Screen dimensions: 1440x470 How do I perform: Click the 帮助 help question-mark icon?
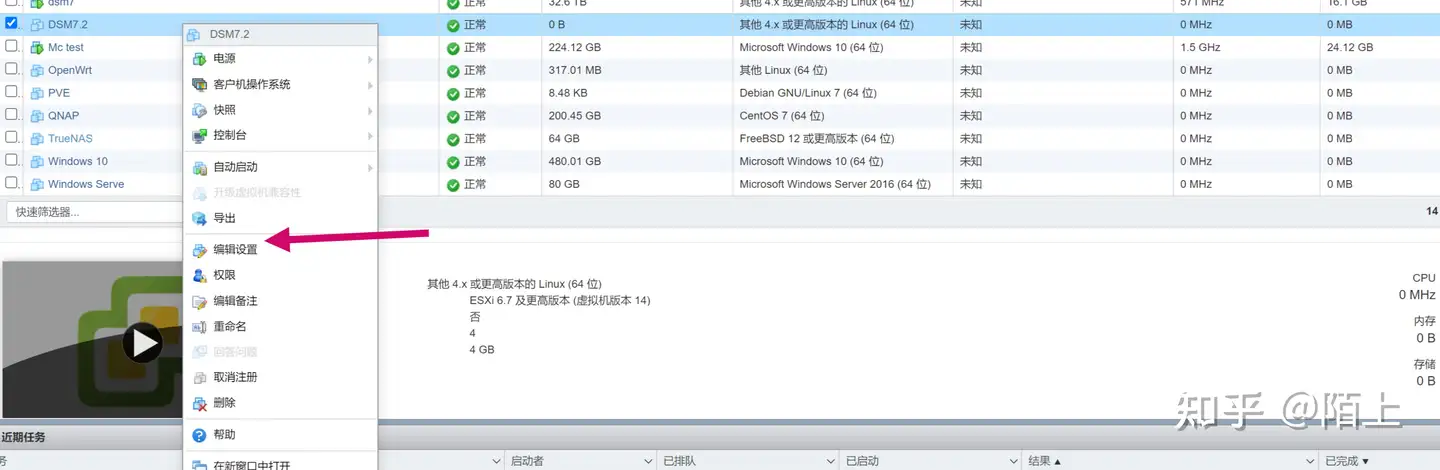pyautogui.click(x=199, y=435)
